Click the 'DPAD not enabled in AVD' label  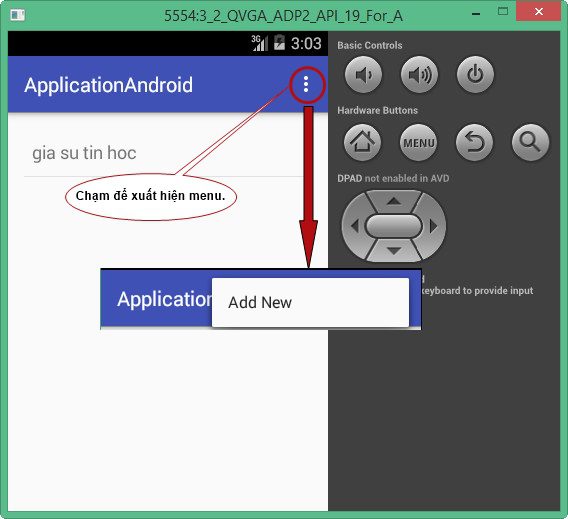click(393, 178)
